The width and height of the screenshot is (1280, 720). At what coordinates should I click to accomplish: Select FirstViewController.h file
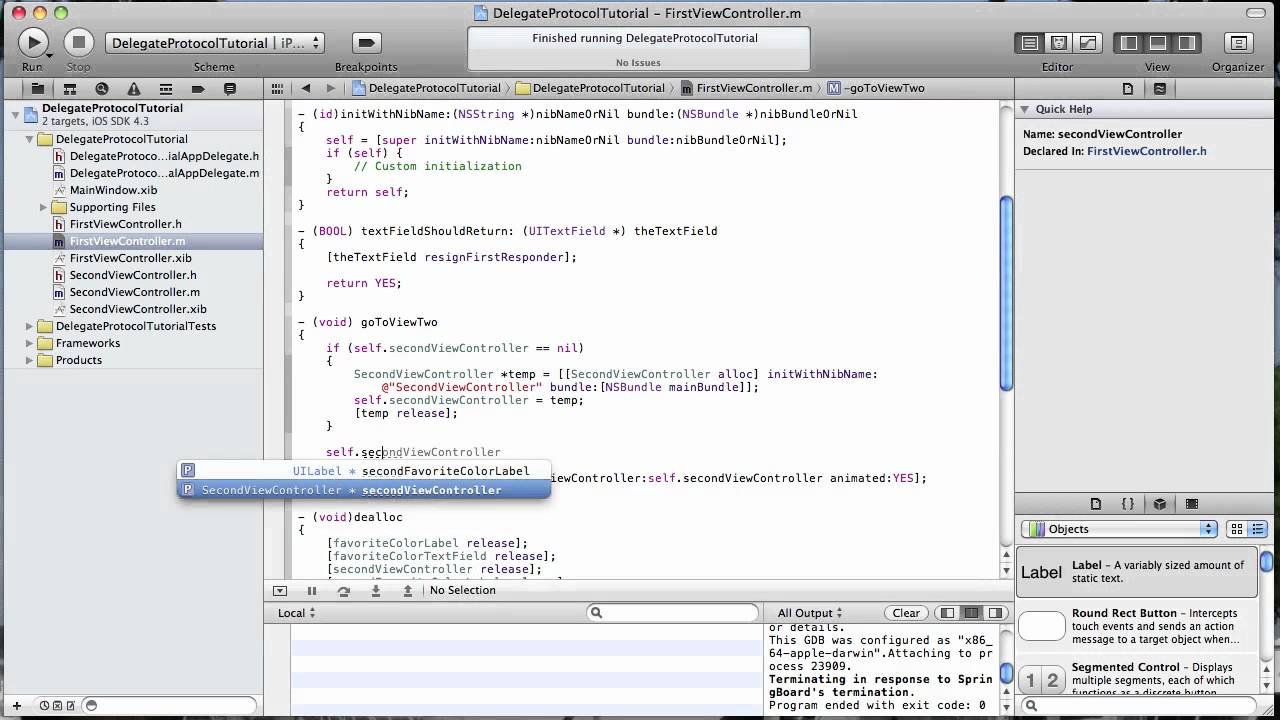(125, 224)
